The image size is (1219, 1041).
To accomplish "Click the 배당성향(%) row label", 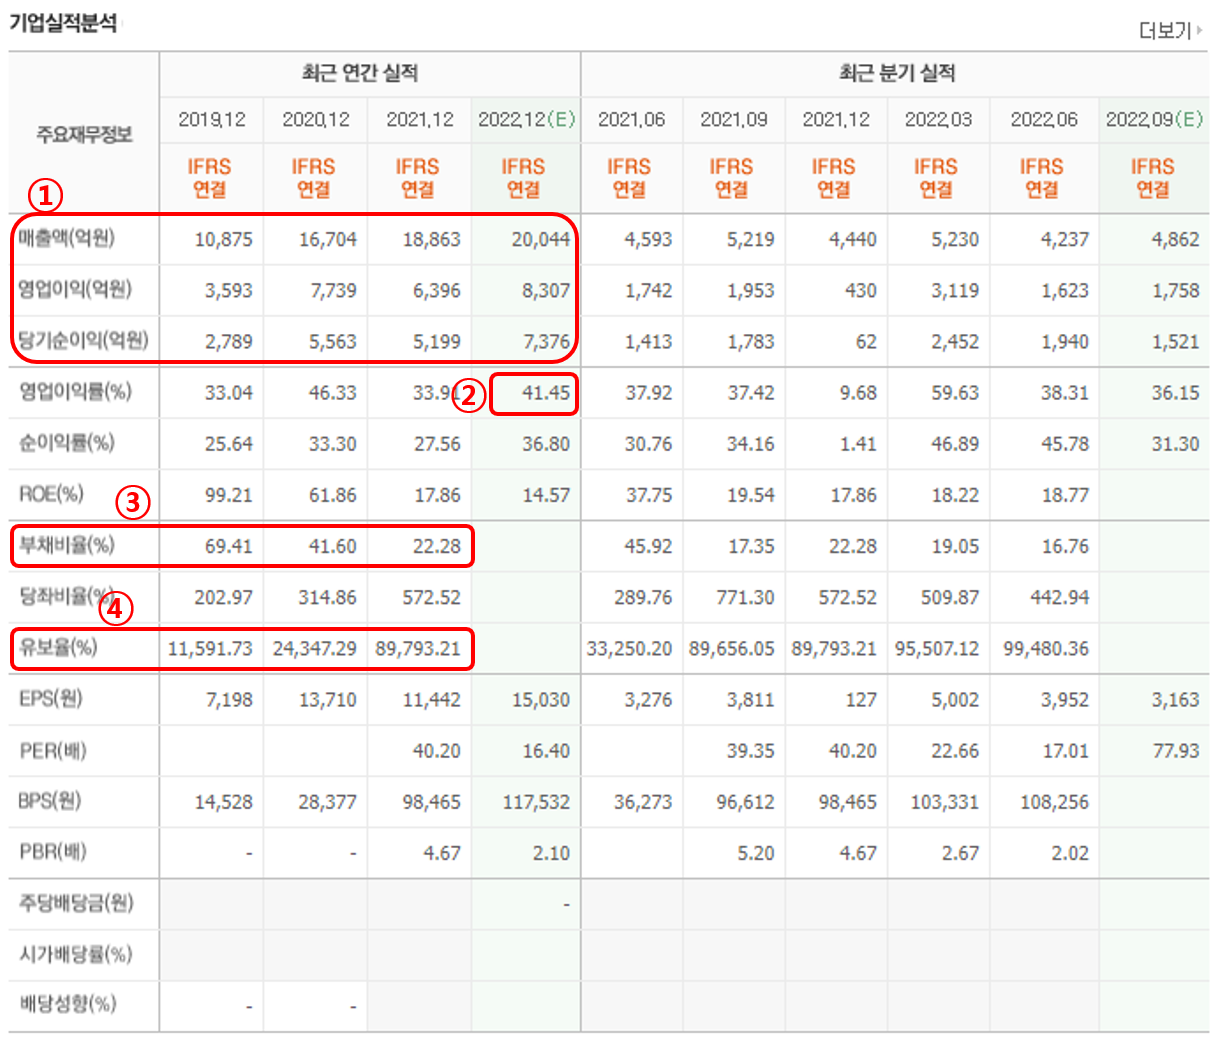I will [x=70, y=1005].
